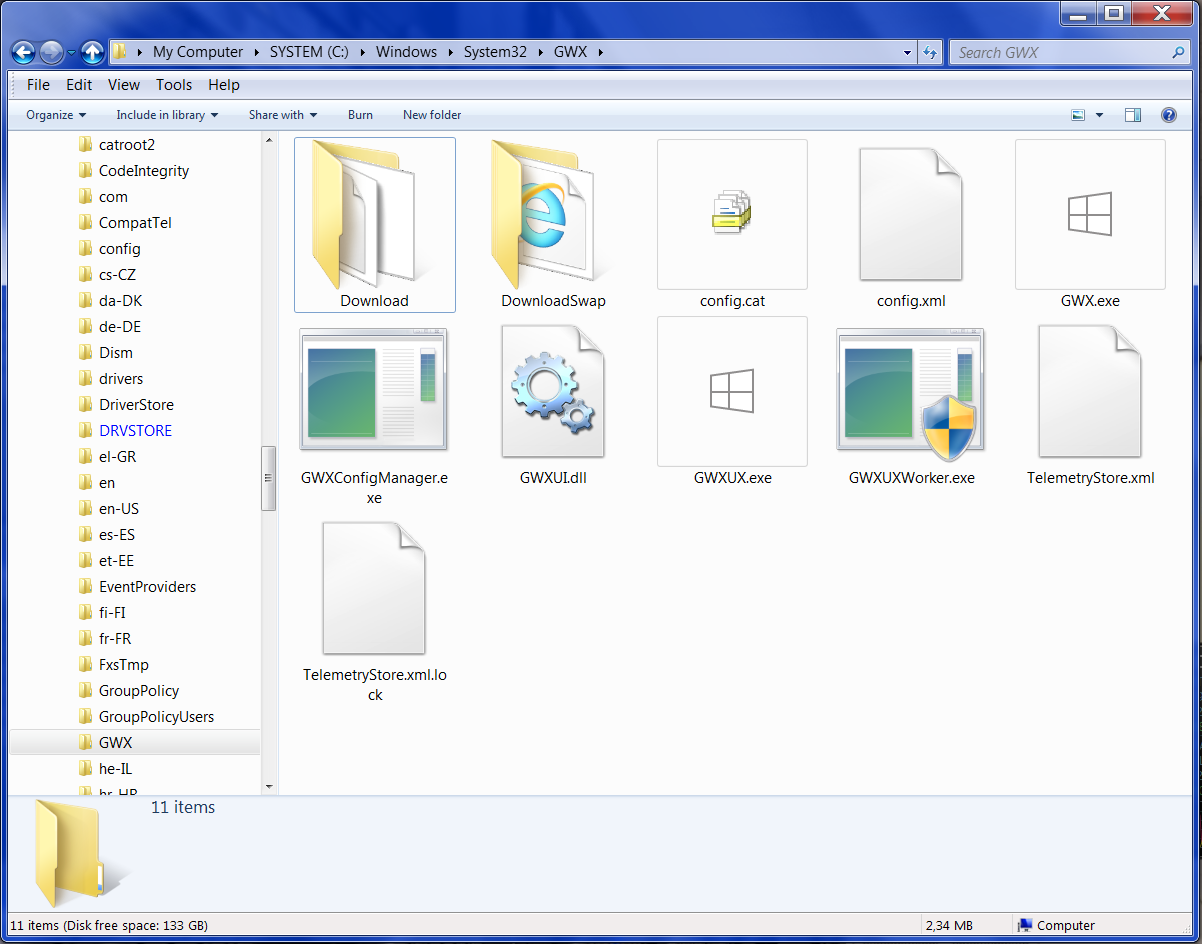Select the GWX.exe Windows logo icon

click(x=1090, y=214)
